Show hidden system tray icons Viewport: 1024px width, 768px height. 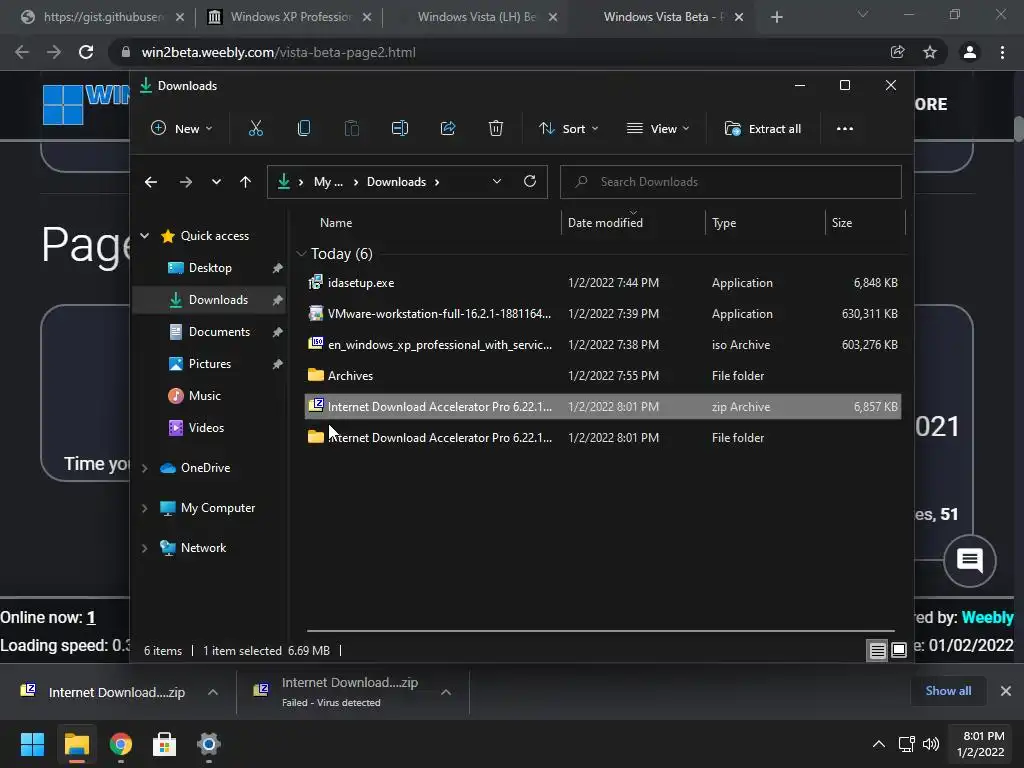click(x=879, y=744)
